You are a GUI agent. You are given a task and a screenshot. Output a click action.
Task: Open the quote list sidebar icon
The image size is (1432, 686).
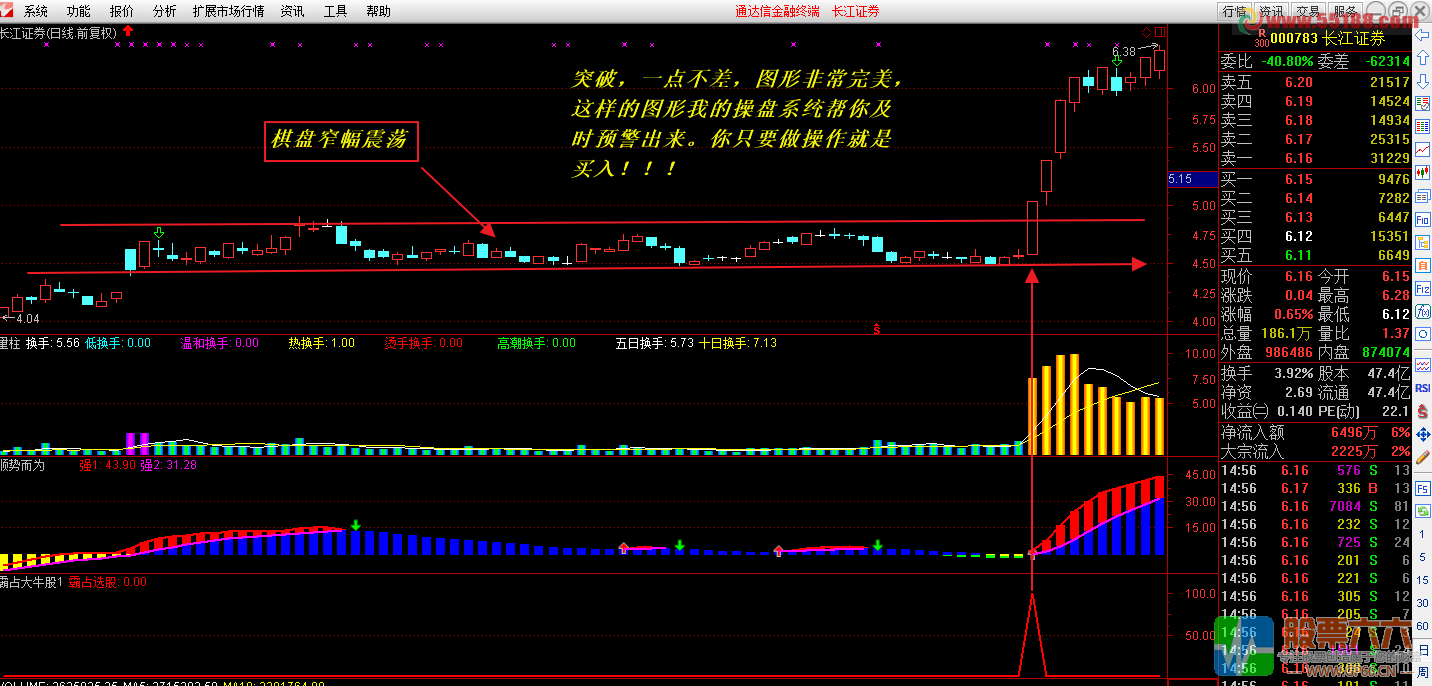click(1422, 106)
